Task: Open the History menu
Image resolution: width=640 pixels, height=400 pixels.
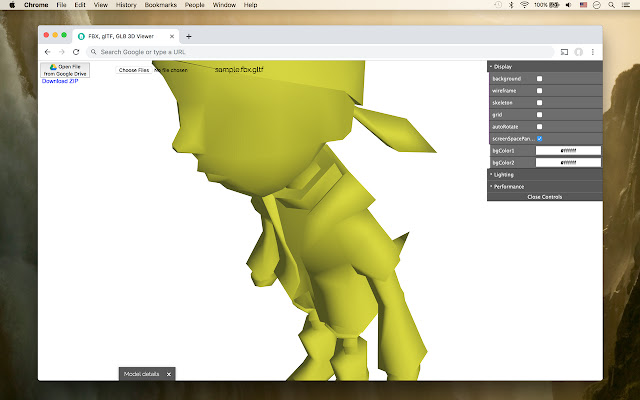Action: tap(126, 5)
